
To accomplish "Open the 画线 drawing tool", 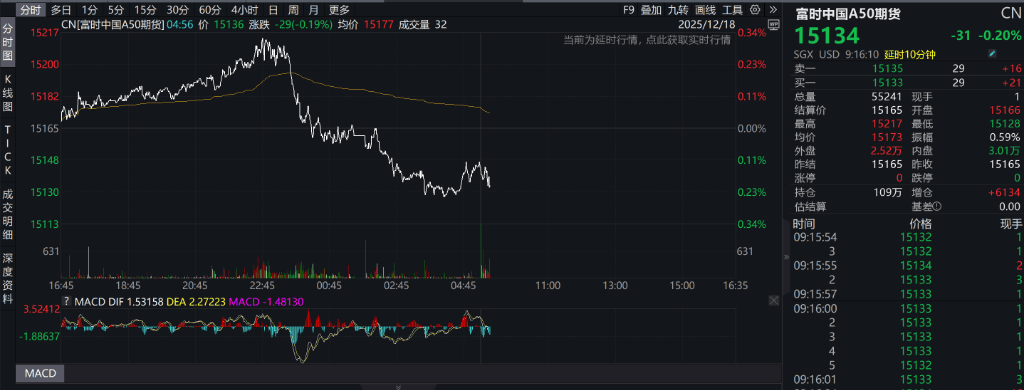I will click(706, 10).
